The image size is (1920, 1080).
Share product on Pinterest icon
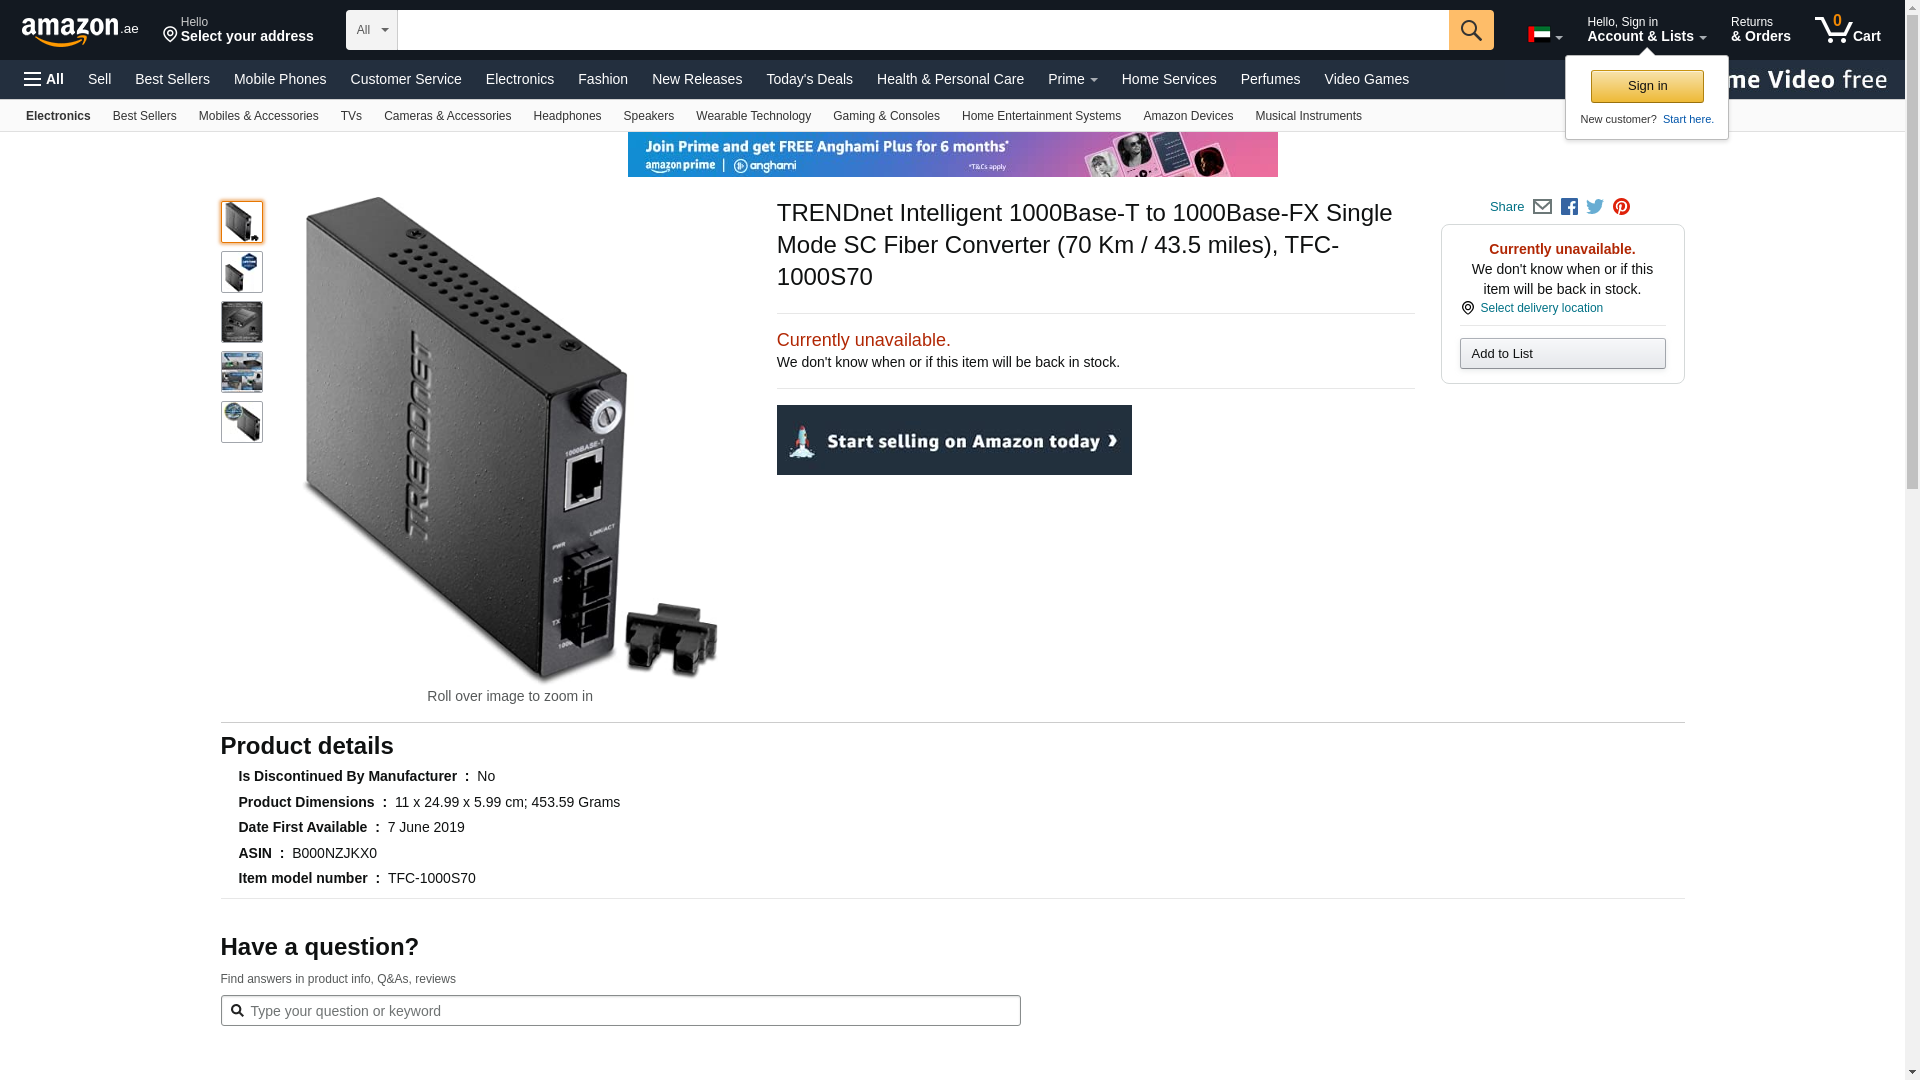click(1621, 207)
